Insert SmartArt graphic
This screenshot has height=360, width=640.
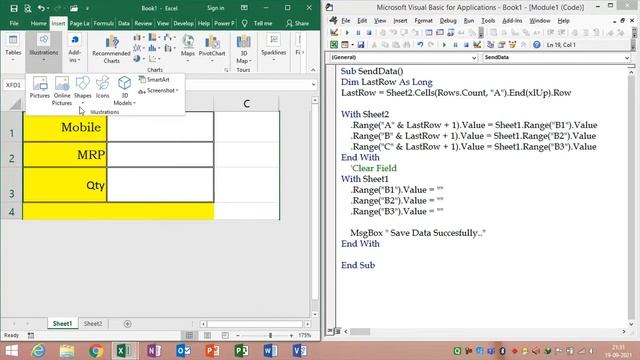154,80
